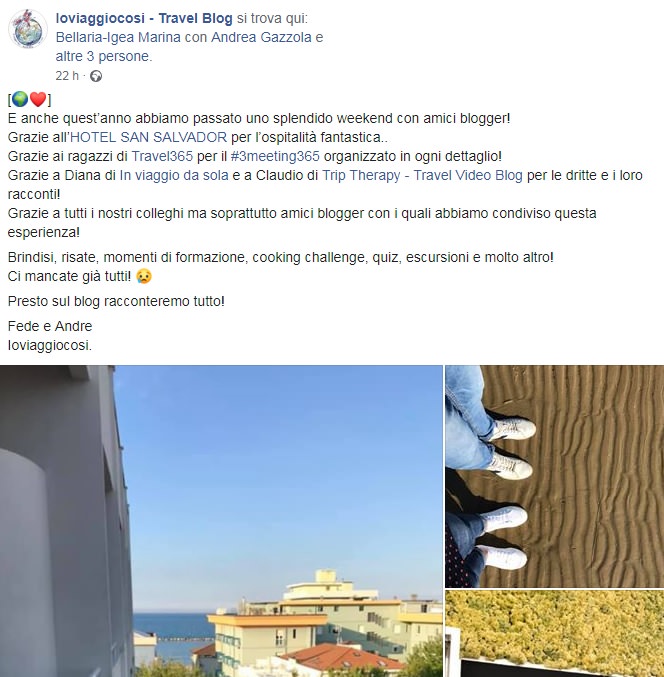Open Trip Therapy - Travel Video Blog link
The image size is (664, 677).
click(422, 175)
